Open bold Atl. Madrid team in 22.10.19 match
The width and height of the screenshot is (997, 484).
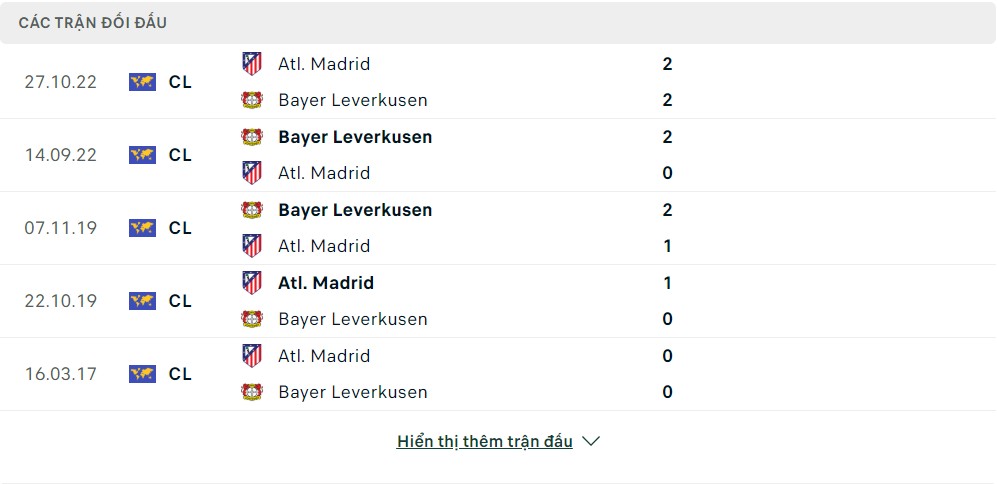326,282
